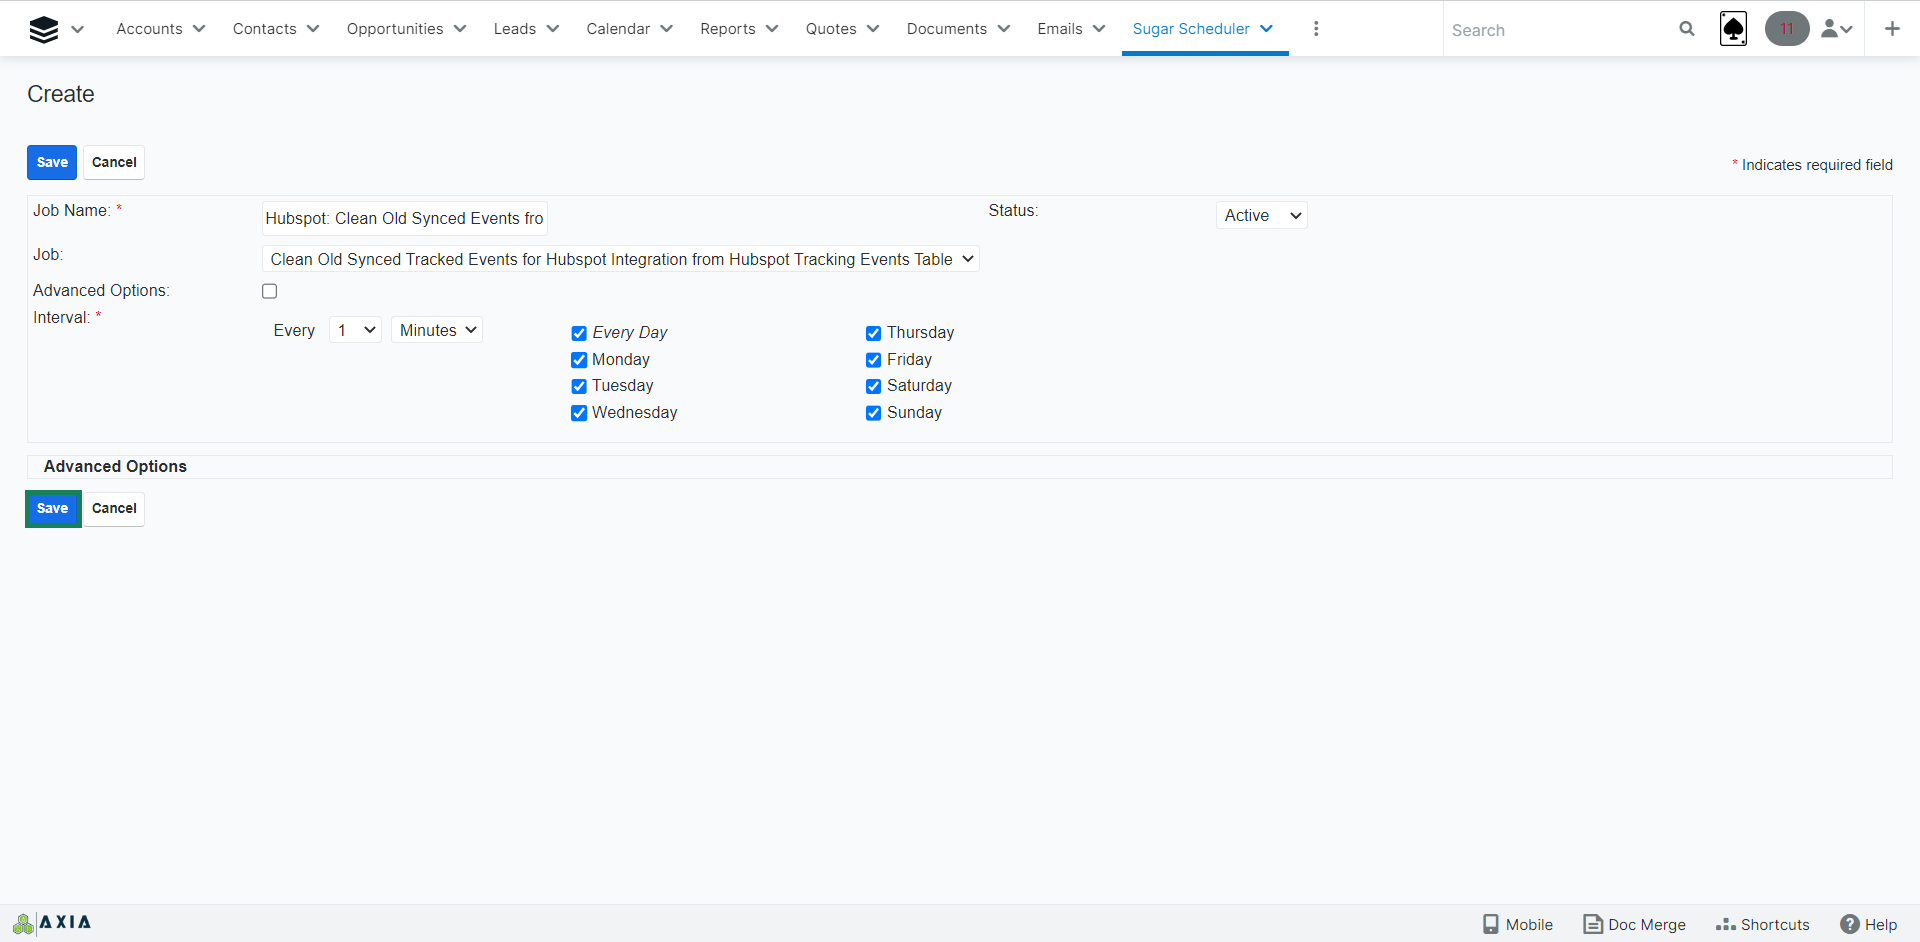Open the Emails module tab

pos(1060,29)
